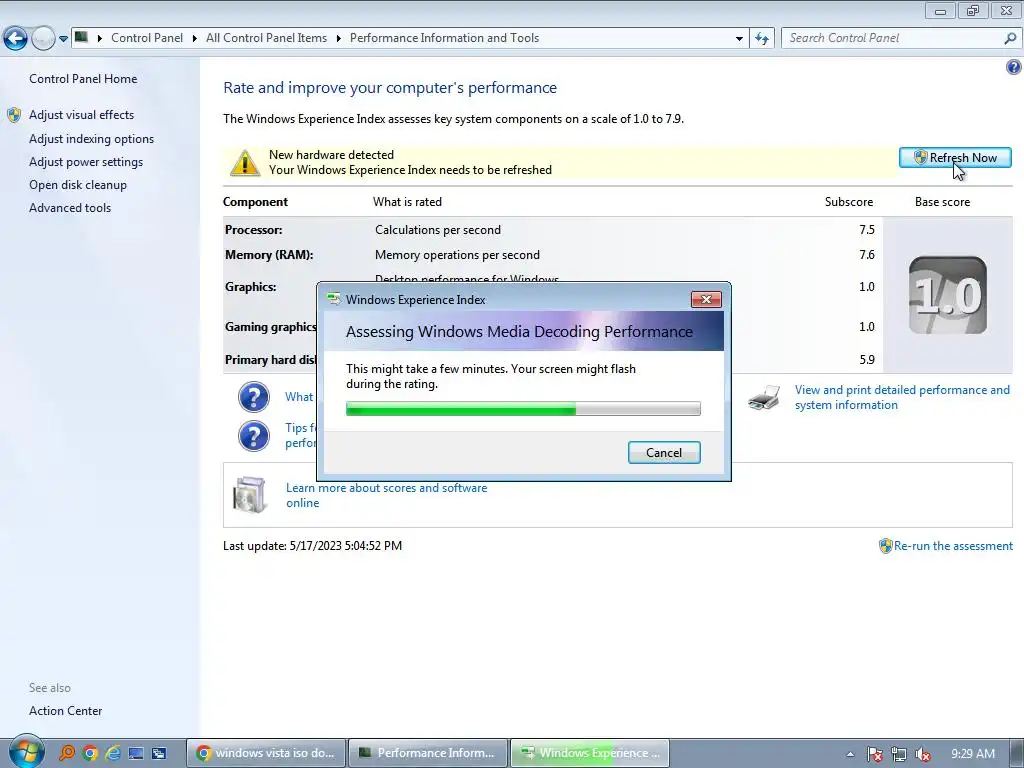The height and width of the screenshot is (768, 1024).
Task: Click the hard disk subscore 5.9
Action: 867,360
